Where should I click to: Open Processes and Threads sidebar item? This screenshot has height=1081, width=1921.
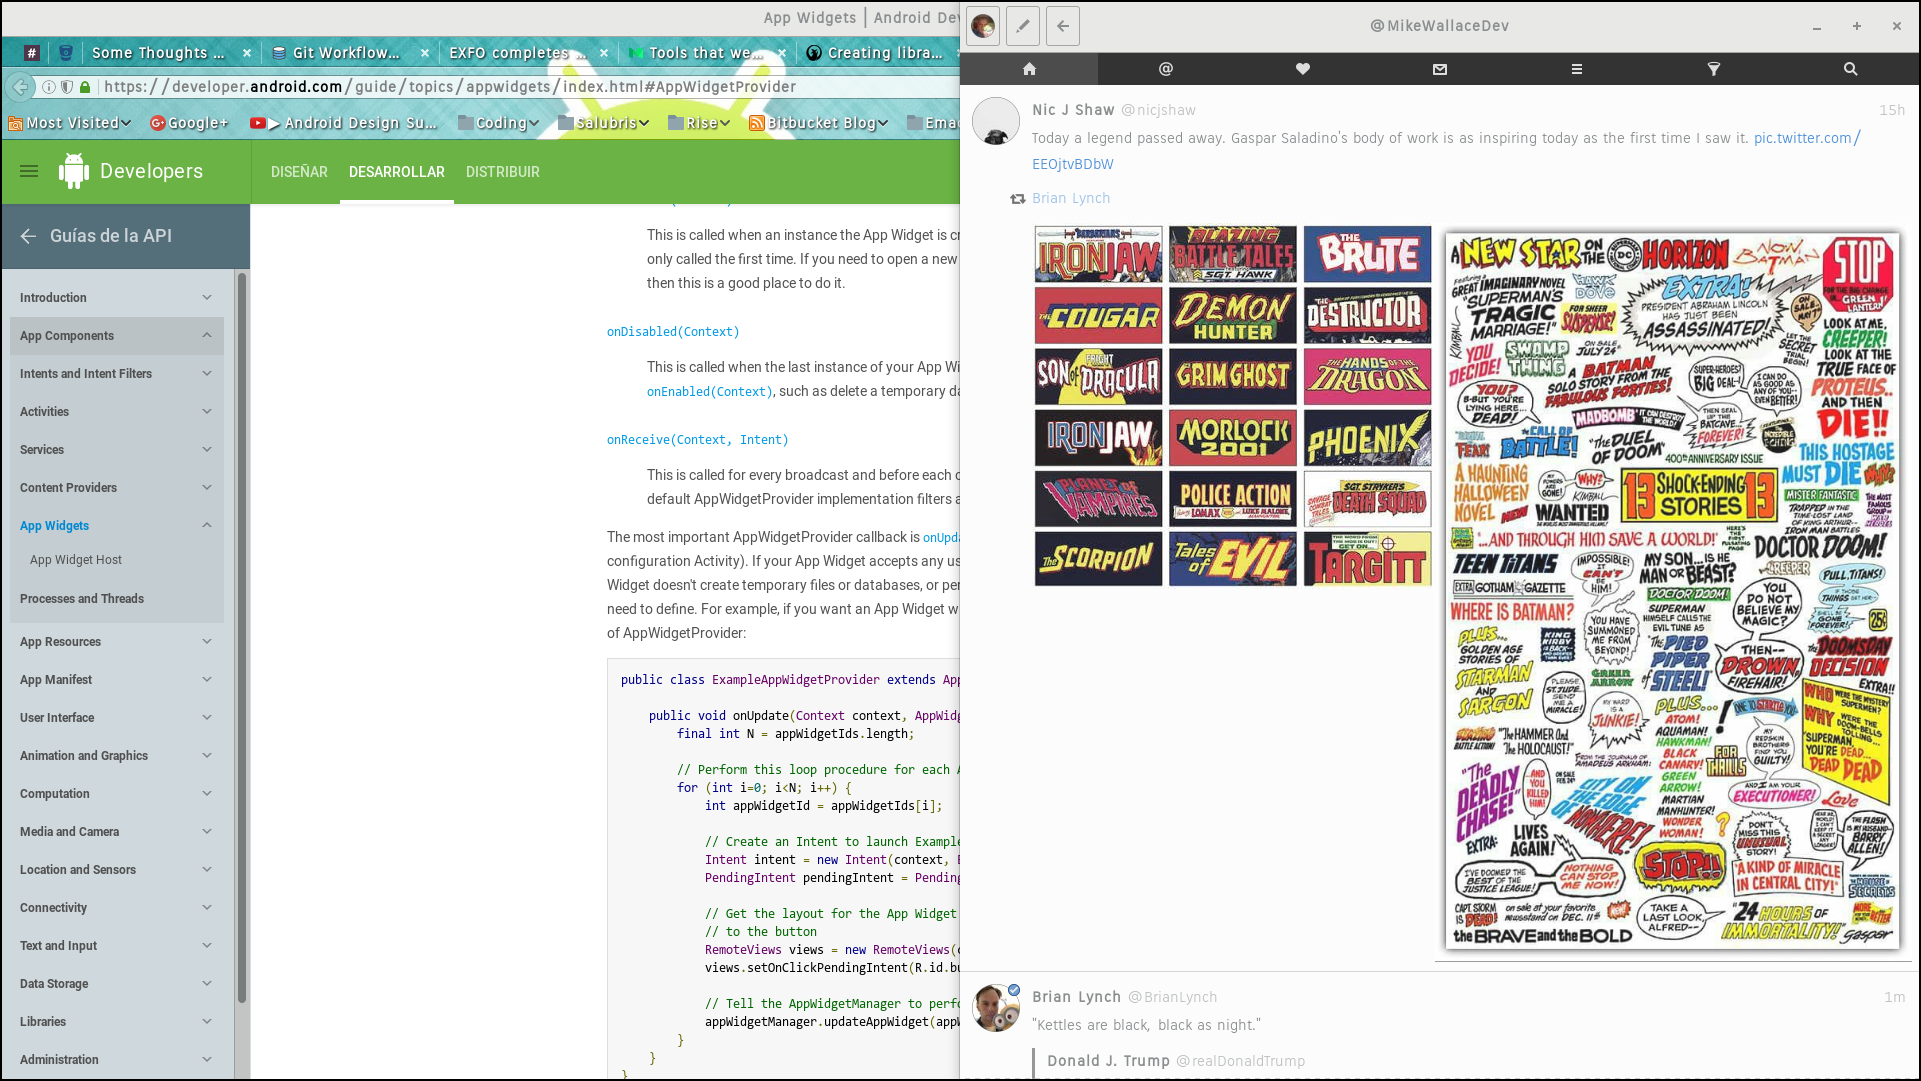(82, 599)
